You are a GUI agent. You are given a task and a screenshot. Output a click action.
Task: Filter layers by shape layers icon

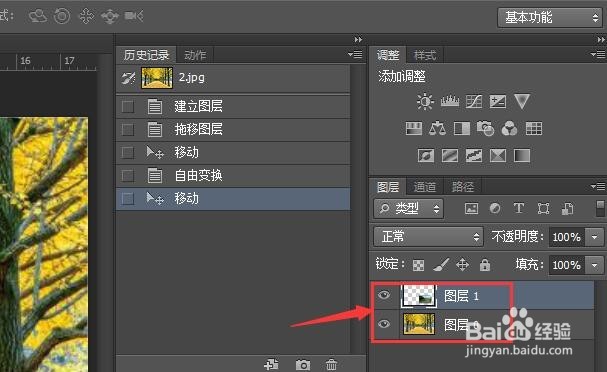point(543,209)
